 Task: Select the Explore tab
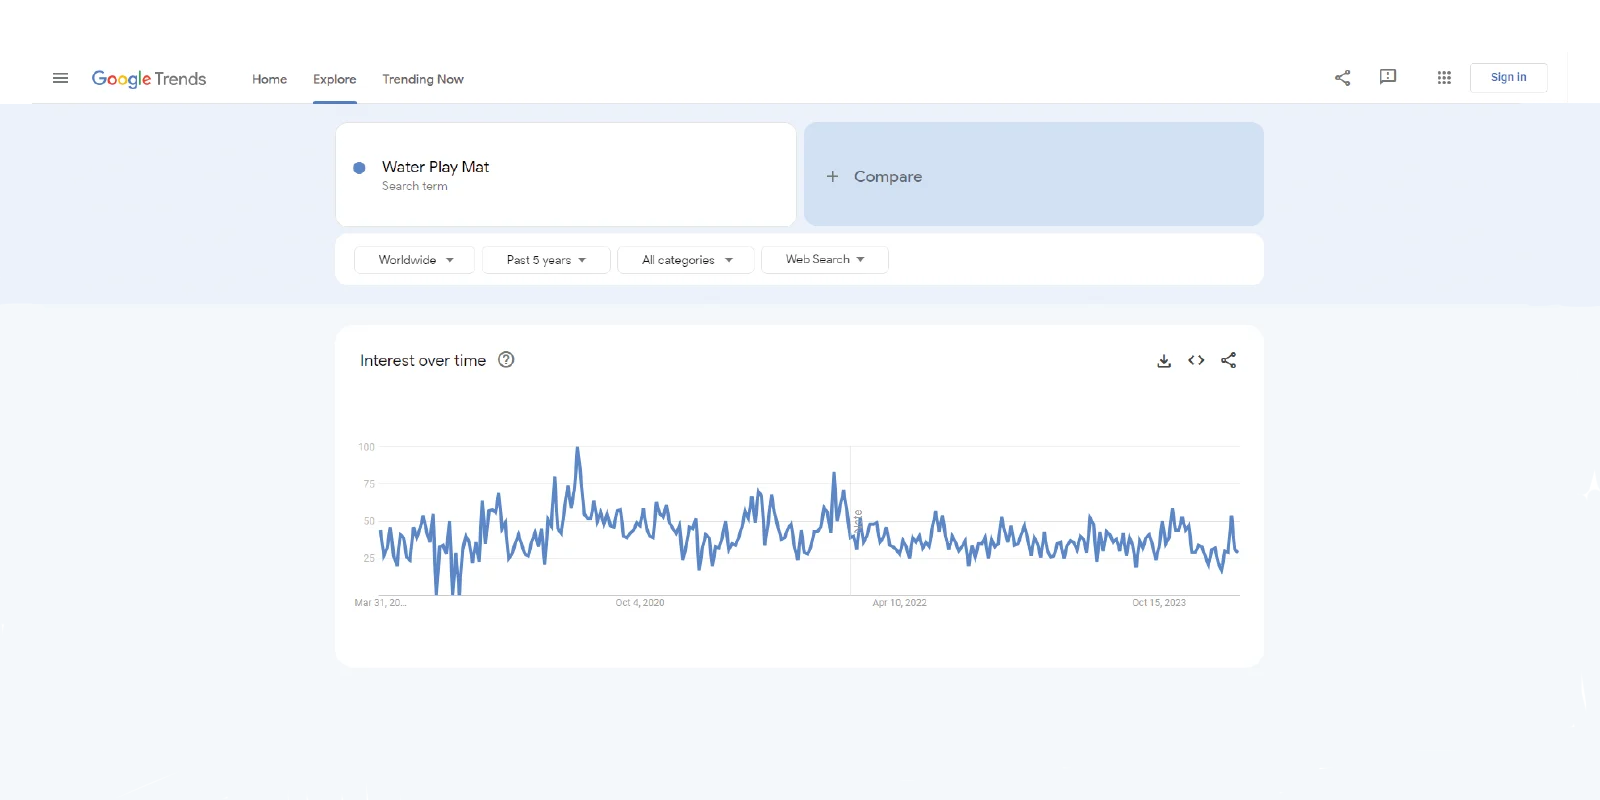tap(334, 79)
